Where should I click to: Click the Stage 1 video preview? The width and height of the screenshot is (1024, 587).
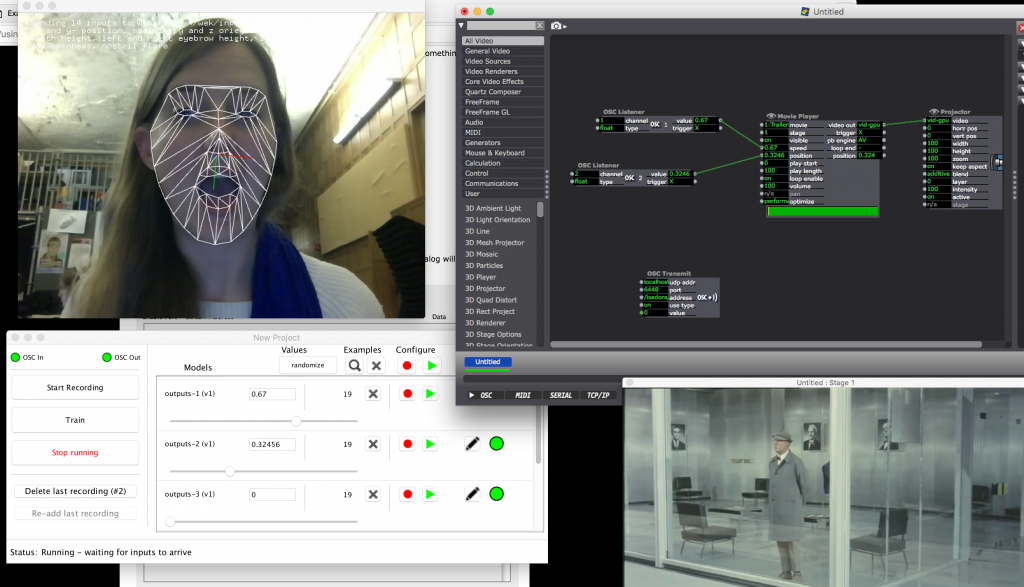click(824, 487)
